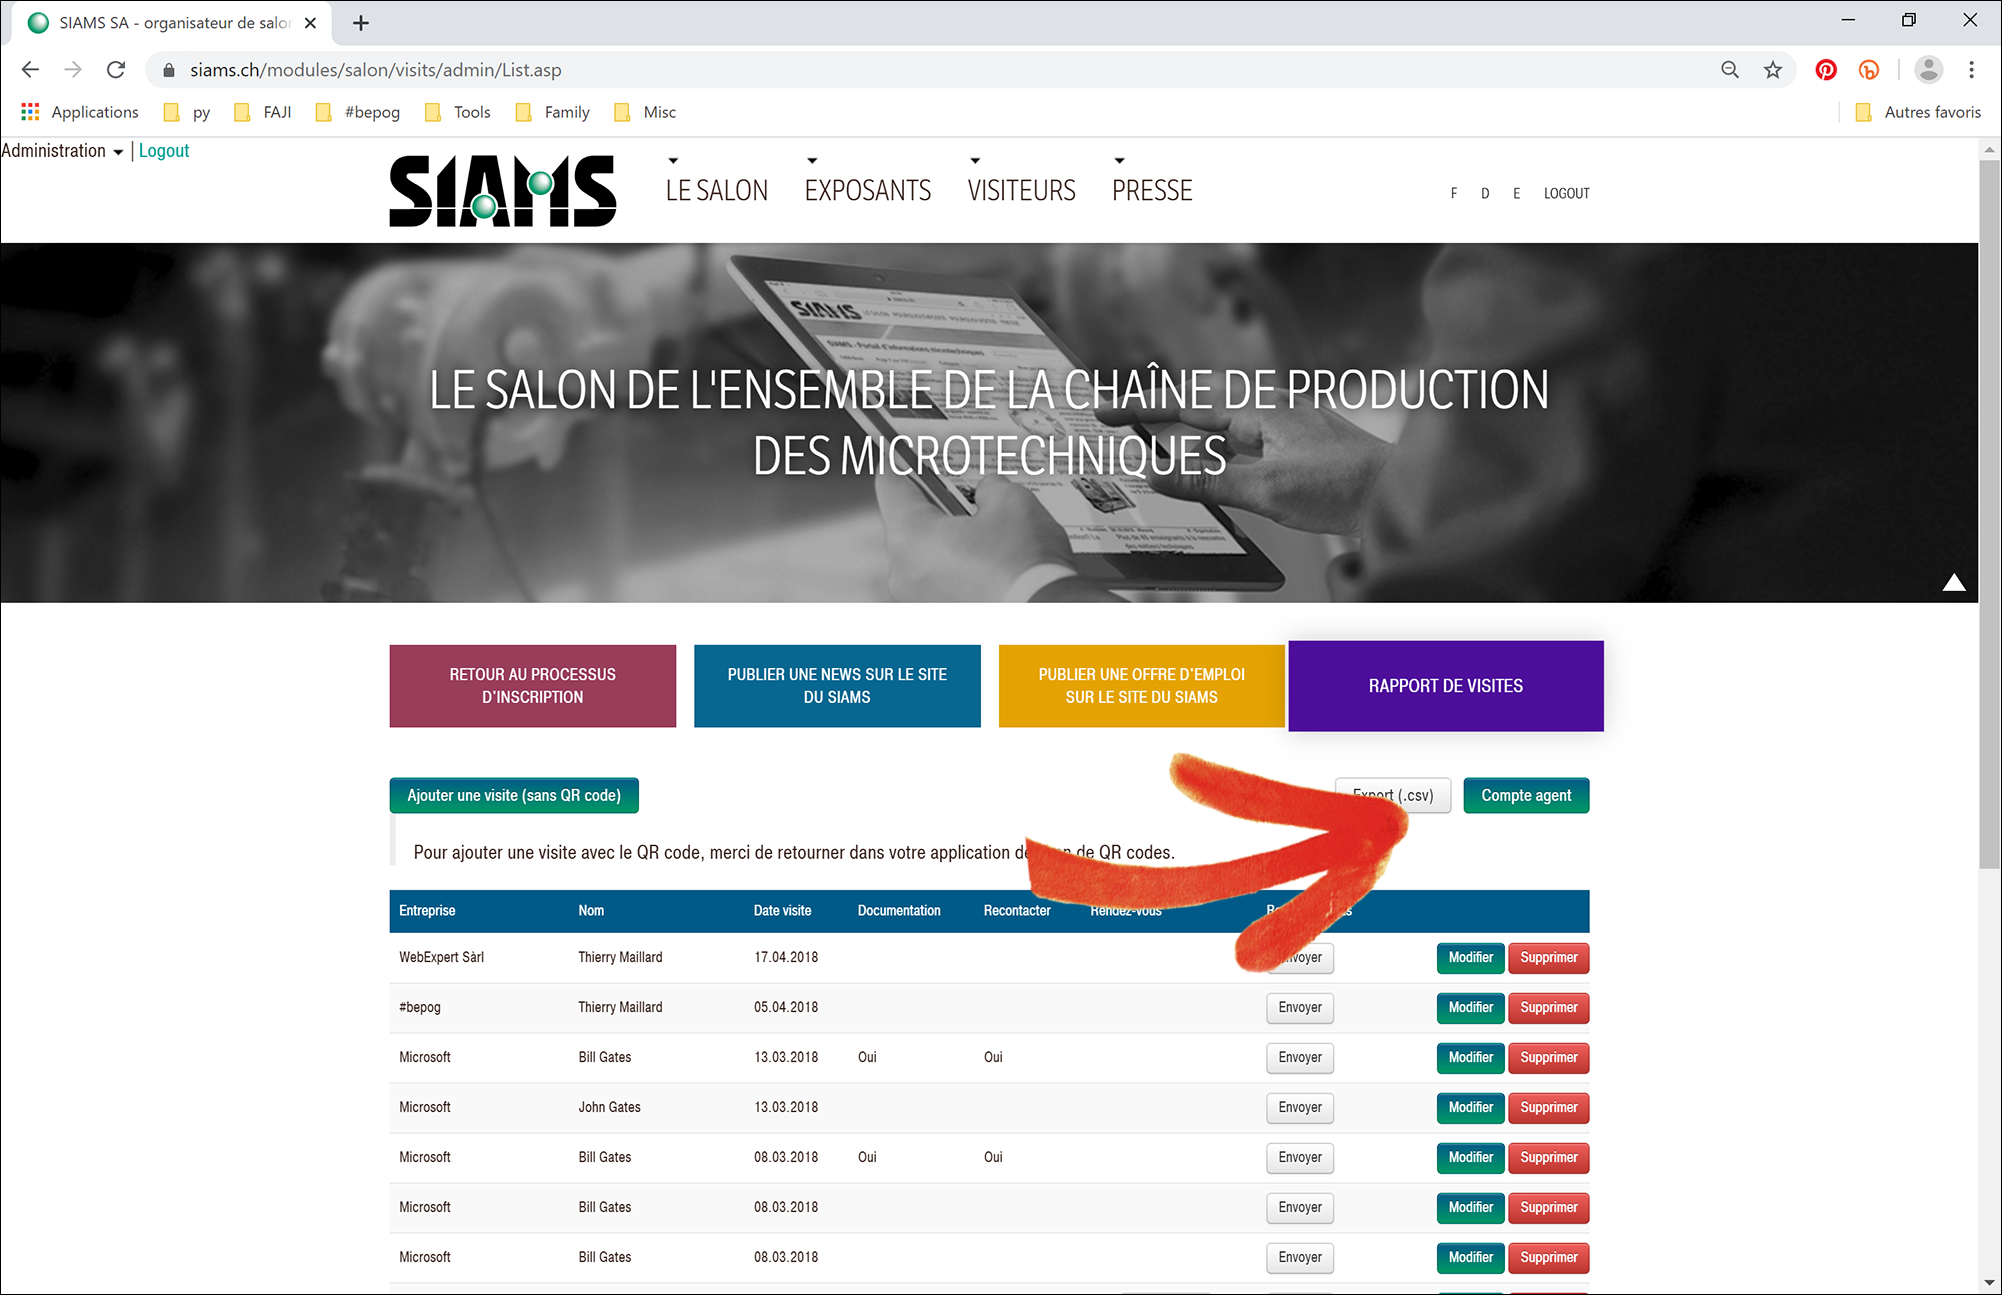
Task: Click the Date visite column header
Action: [x=782, y=911]
